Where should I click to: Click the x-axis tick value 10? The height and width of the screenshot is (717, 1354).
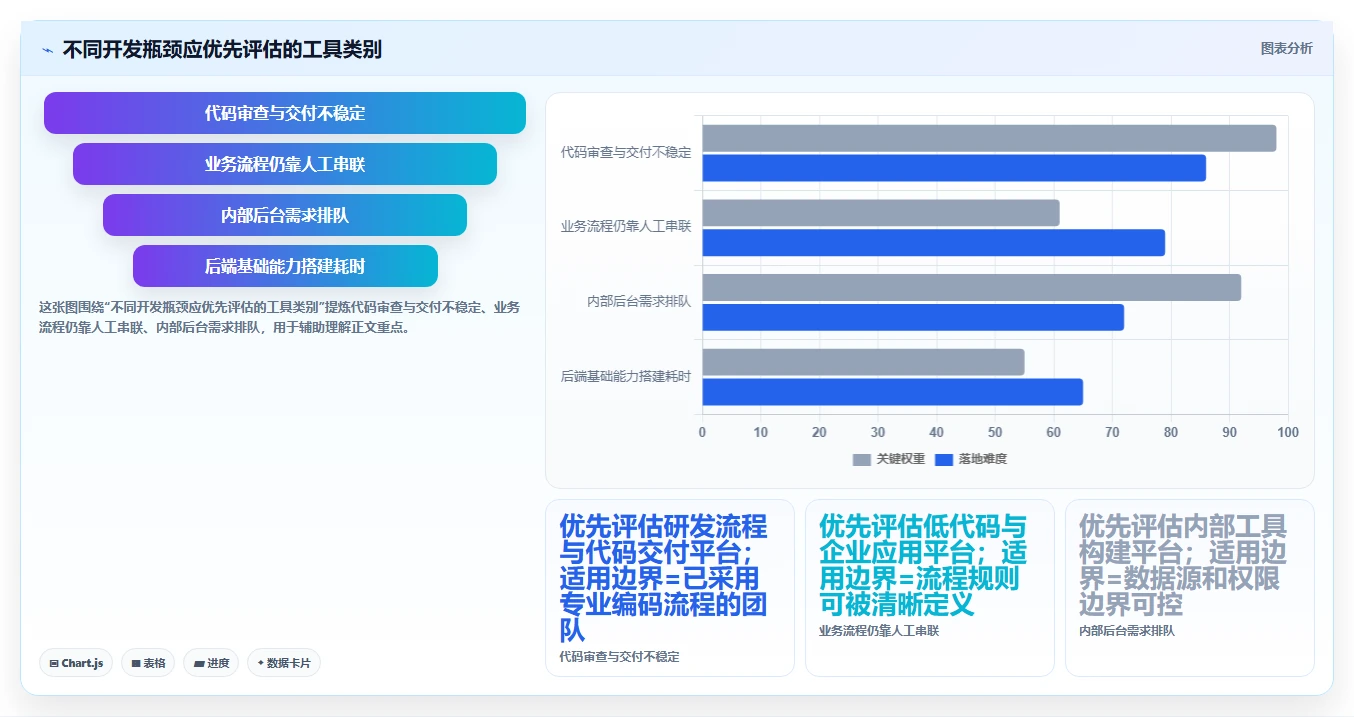[761, 433]
